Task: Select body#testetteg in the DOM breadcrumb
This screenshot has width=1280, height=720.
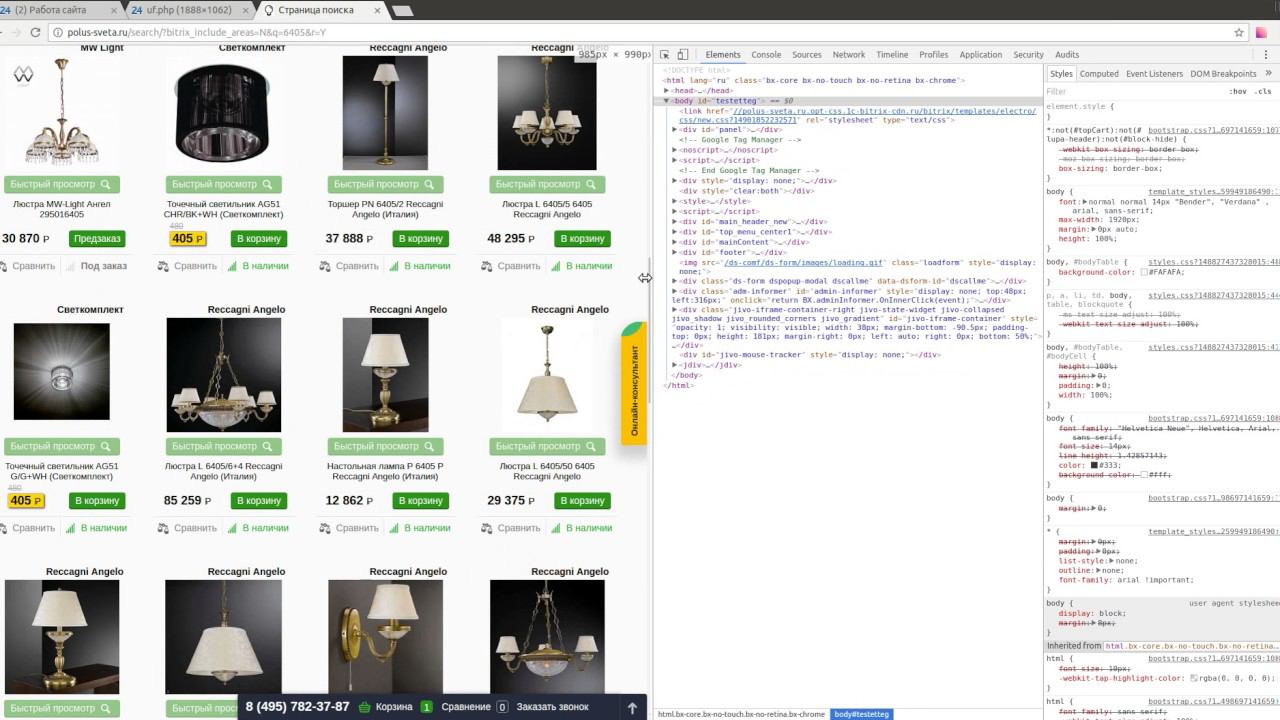Action: point(861,714)
